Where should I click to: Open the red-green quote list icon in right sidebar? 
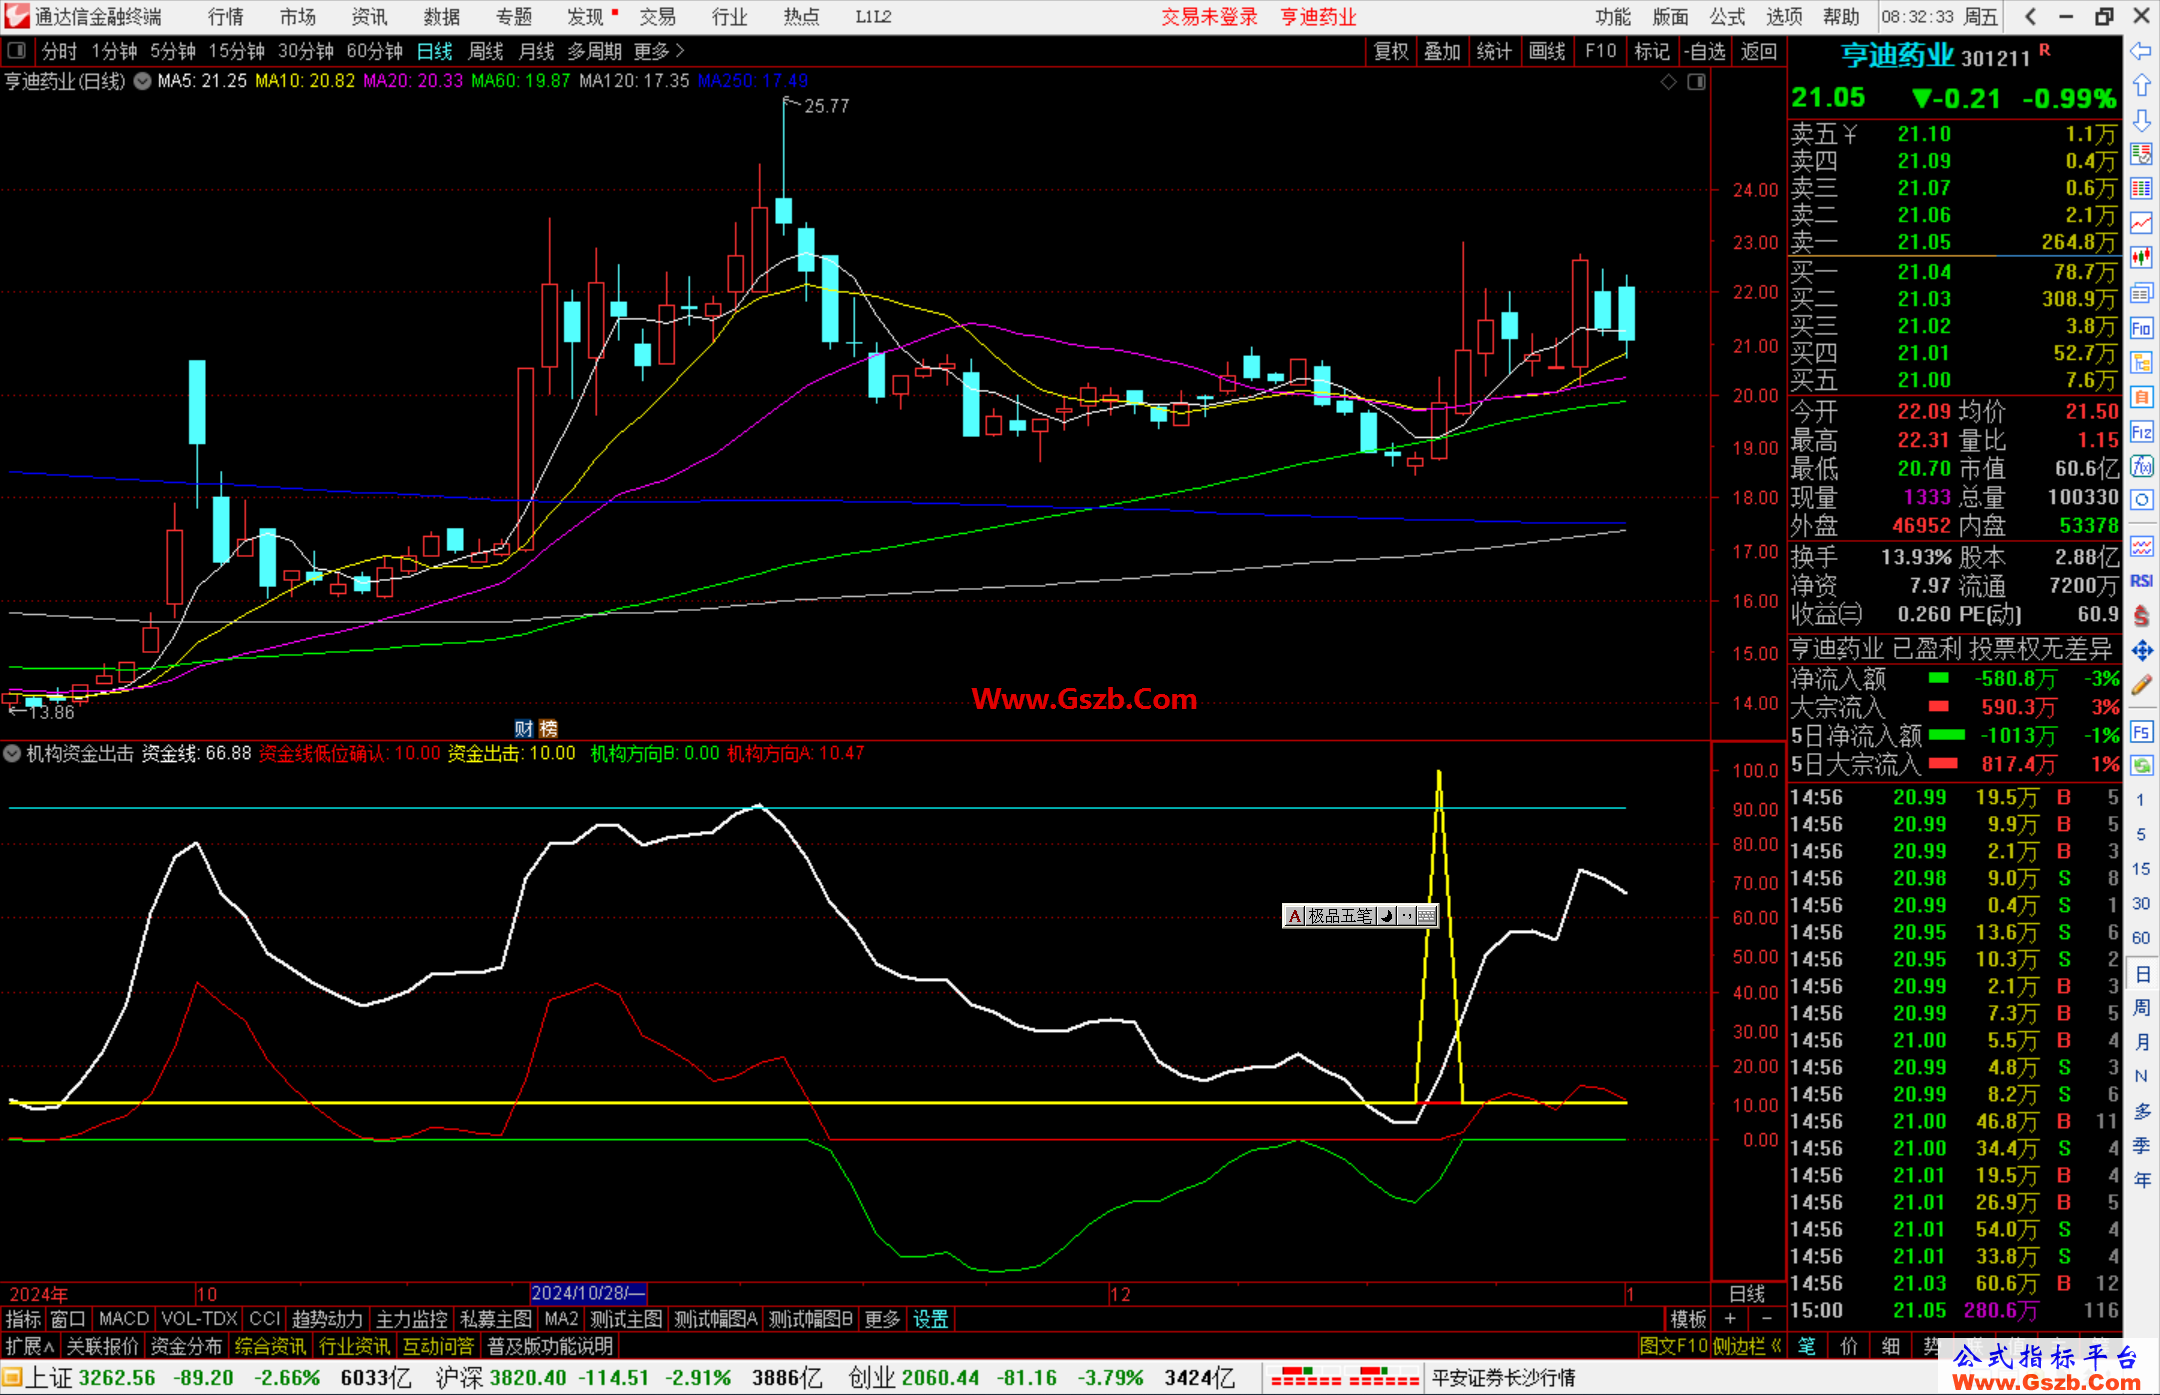2141,154
